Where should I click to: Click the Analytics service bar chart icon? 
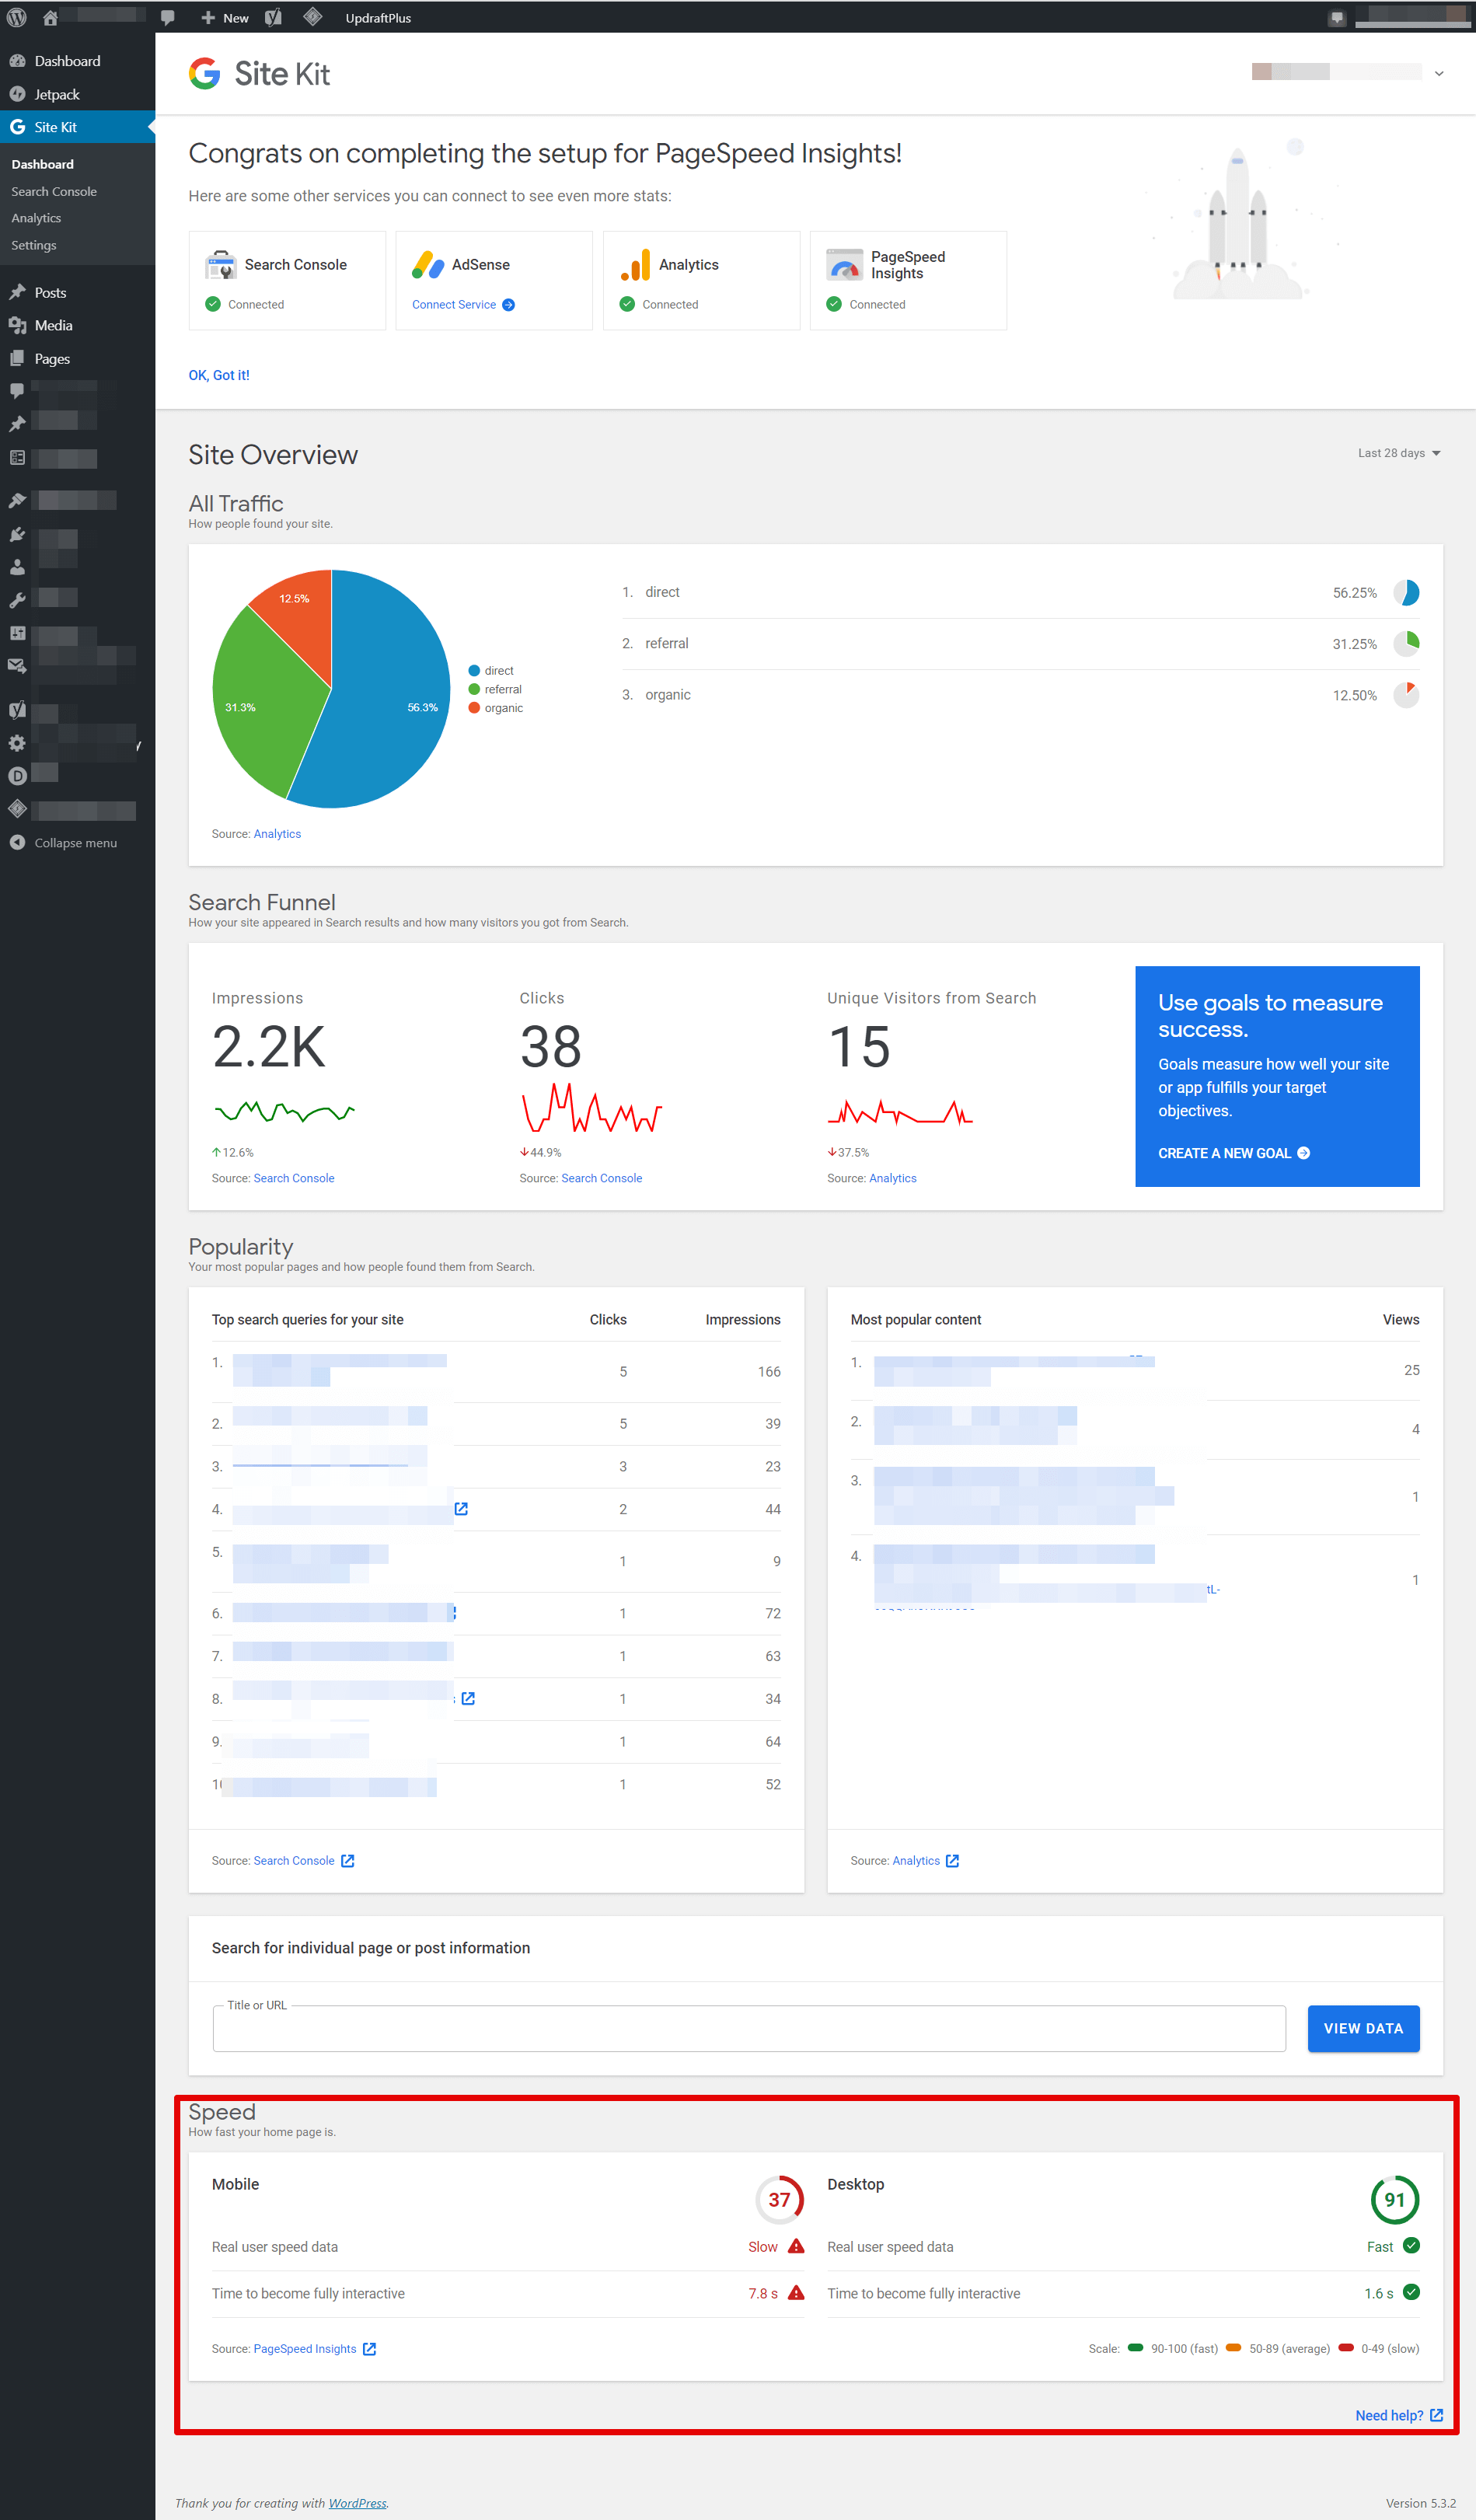pos(635,265)
